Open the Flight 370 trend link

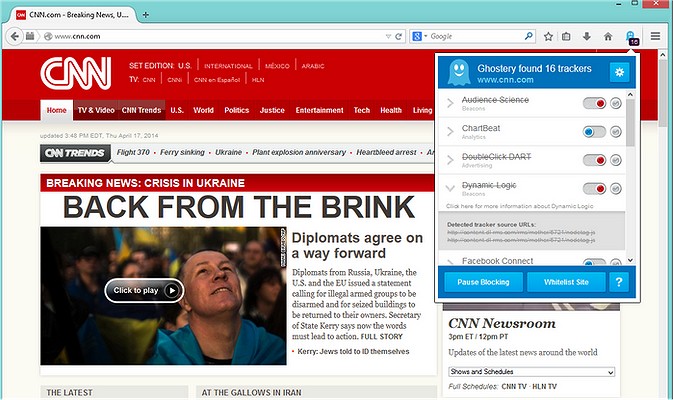133,152
